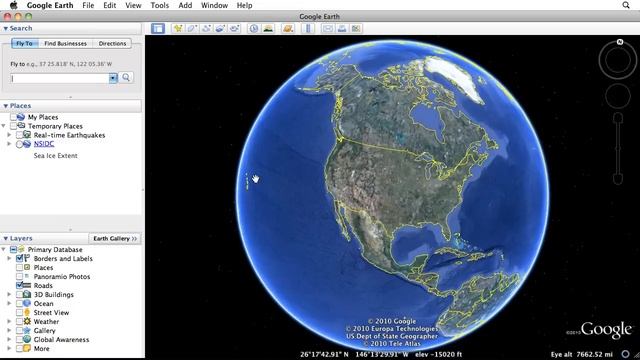This screenshot has width=640, height=360.
Task: Click the search magnifier button beside Fly To field
Action: (126, 78)
